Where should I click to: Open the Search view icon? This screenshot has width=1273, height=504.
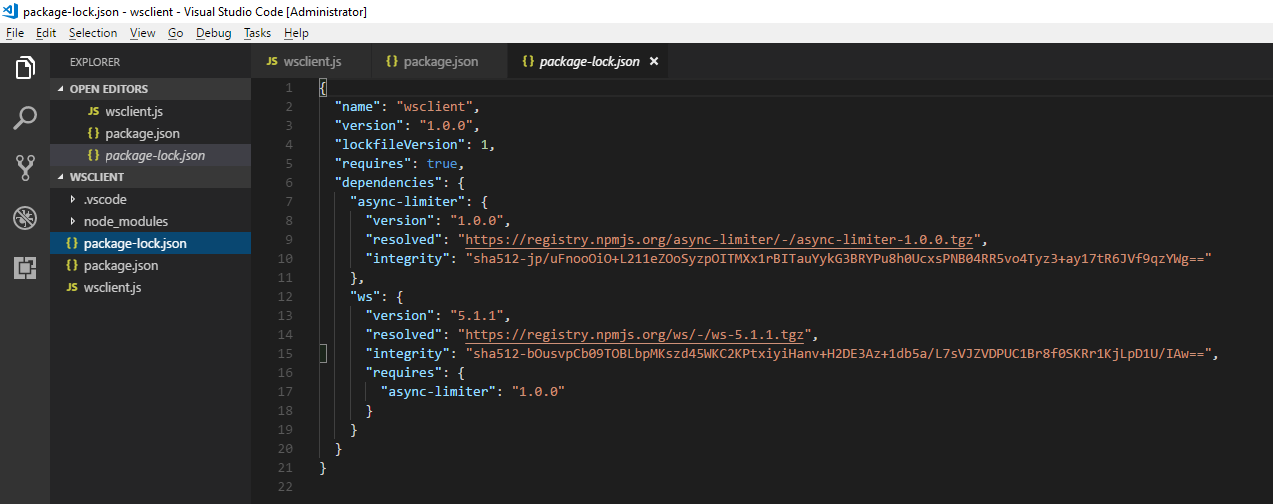(25, 119)
